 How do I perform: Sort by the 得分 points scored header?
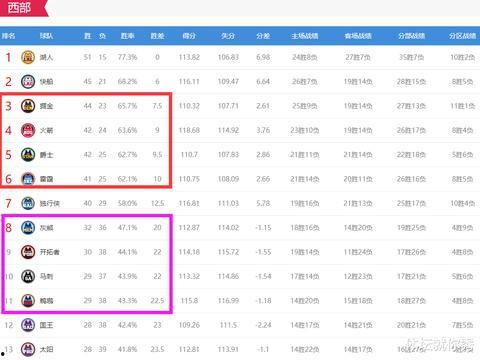coord(189,36)
